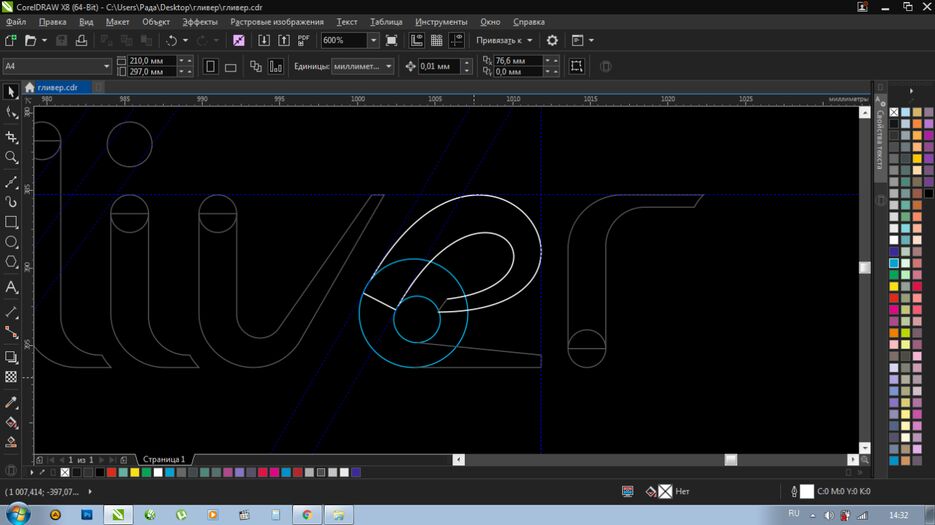
Task: Open the Привязать к snap dropdown
Action: point(504,41)
